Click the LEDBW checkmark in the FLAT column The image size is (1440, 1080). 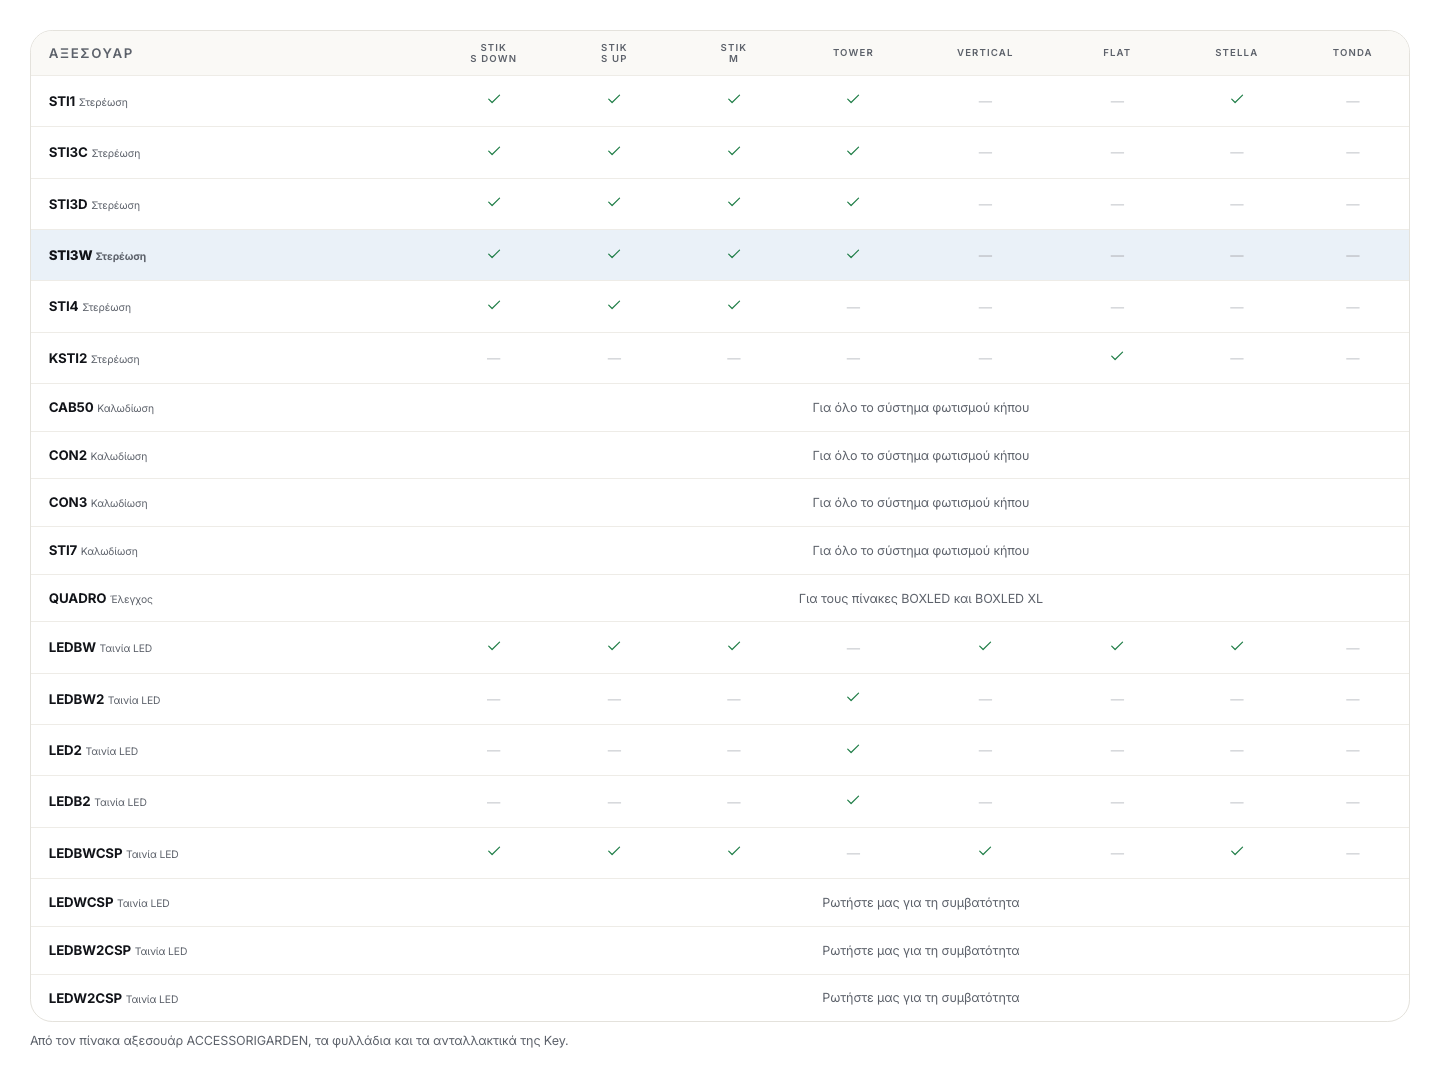[1117, 646]
